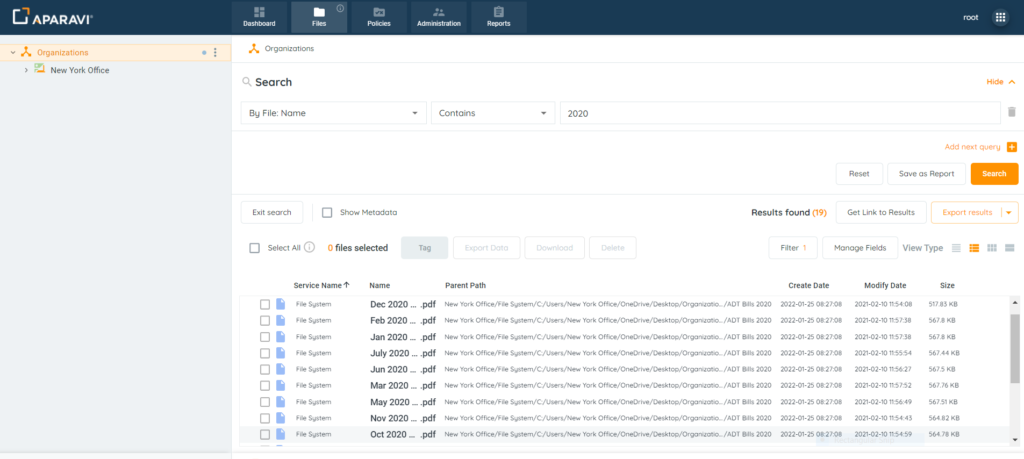Click the Save as Report button
Image resolution: width=1024 pixels, height=459 pixels.
tap(925, 173)
